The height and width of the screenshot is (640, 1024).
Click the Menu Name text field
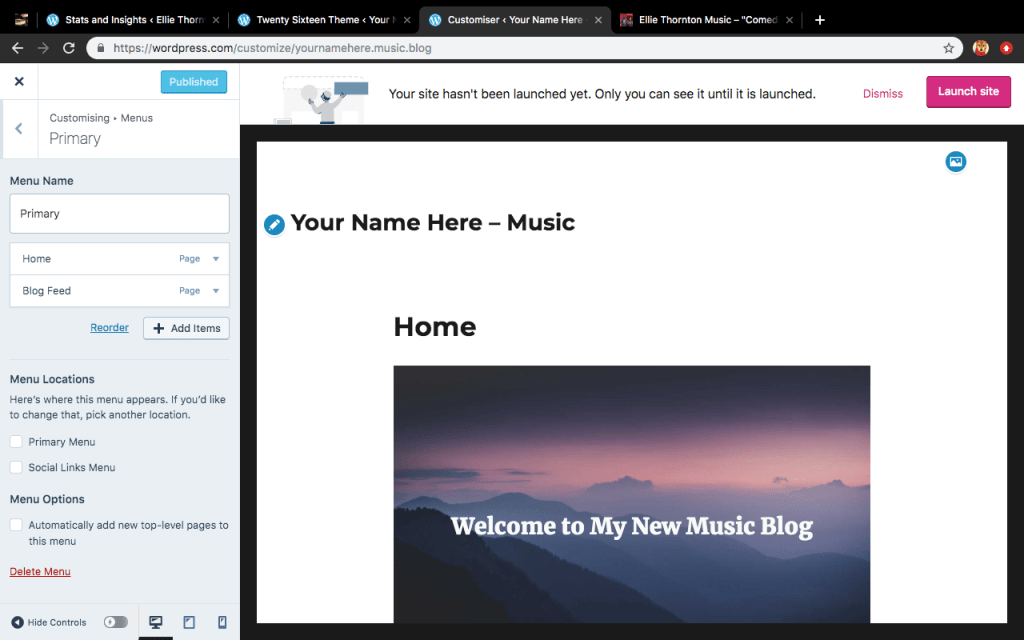119,214
